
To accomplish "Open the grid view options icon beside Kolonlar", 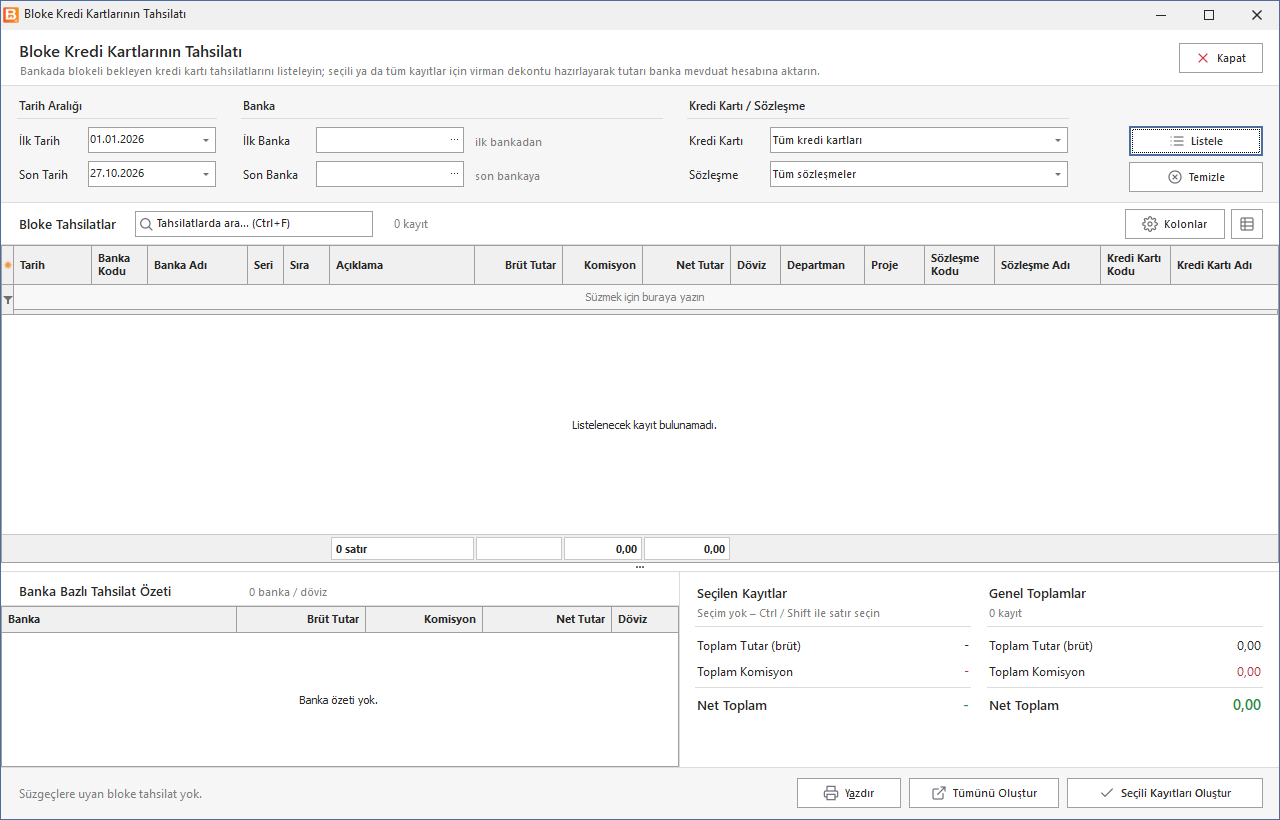I will click(1247, 224).
